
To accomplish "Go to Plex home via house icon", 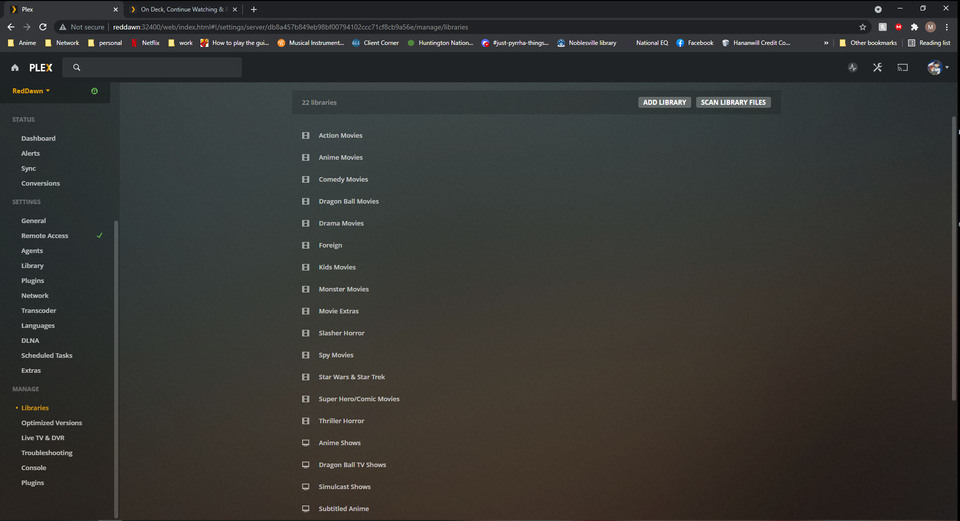I will (x=15, y=67).
